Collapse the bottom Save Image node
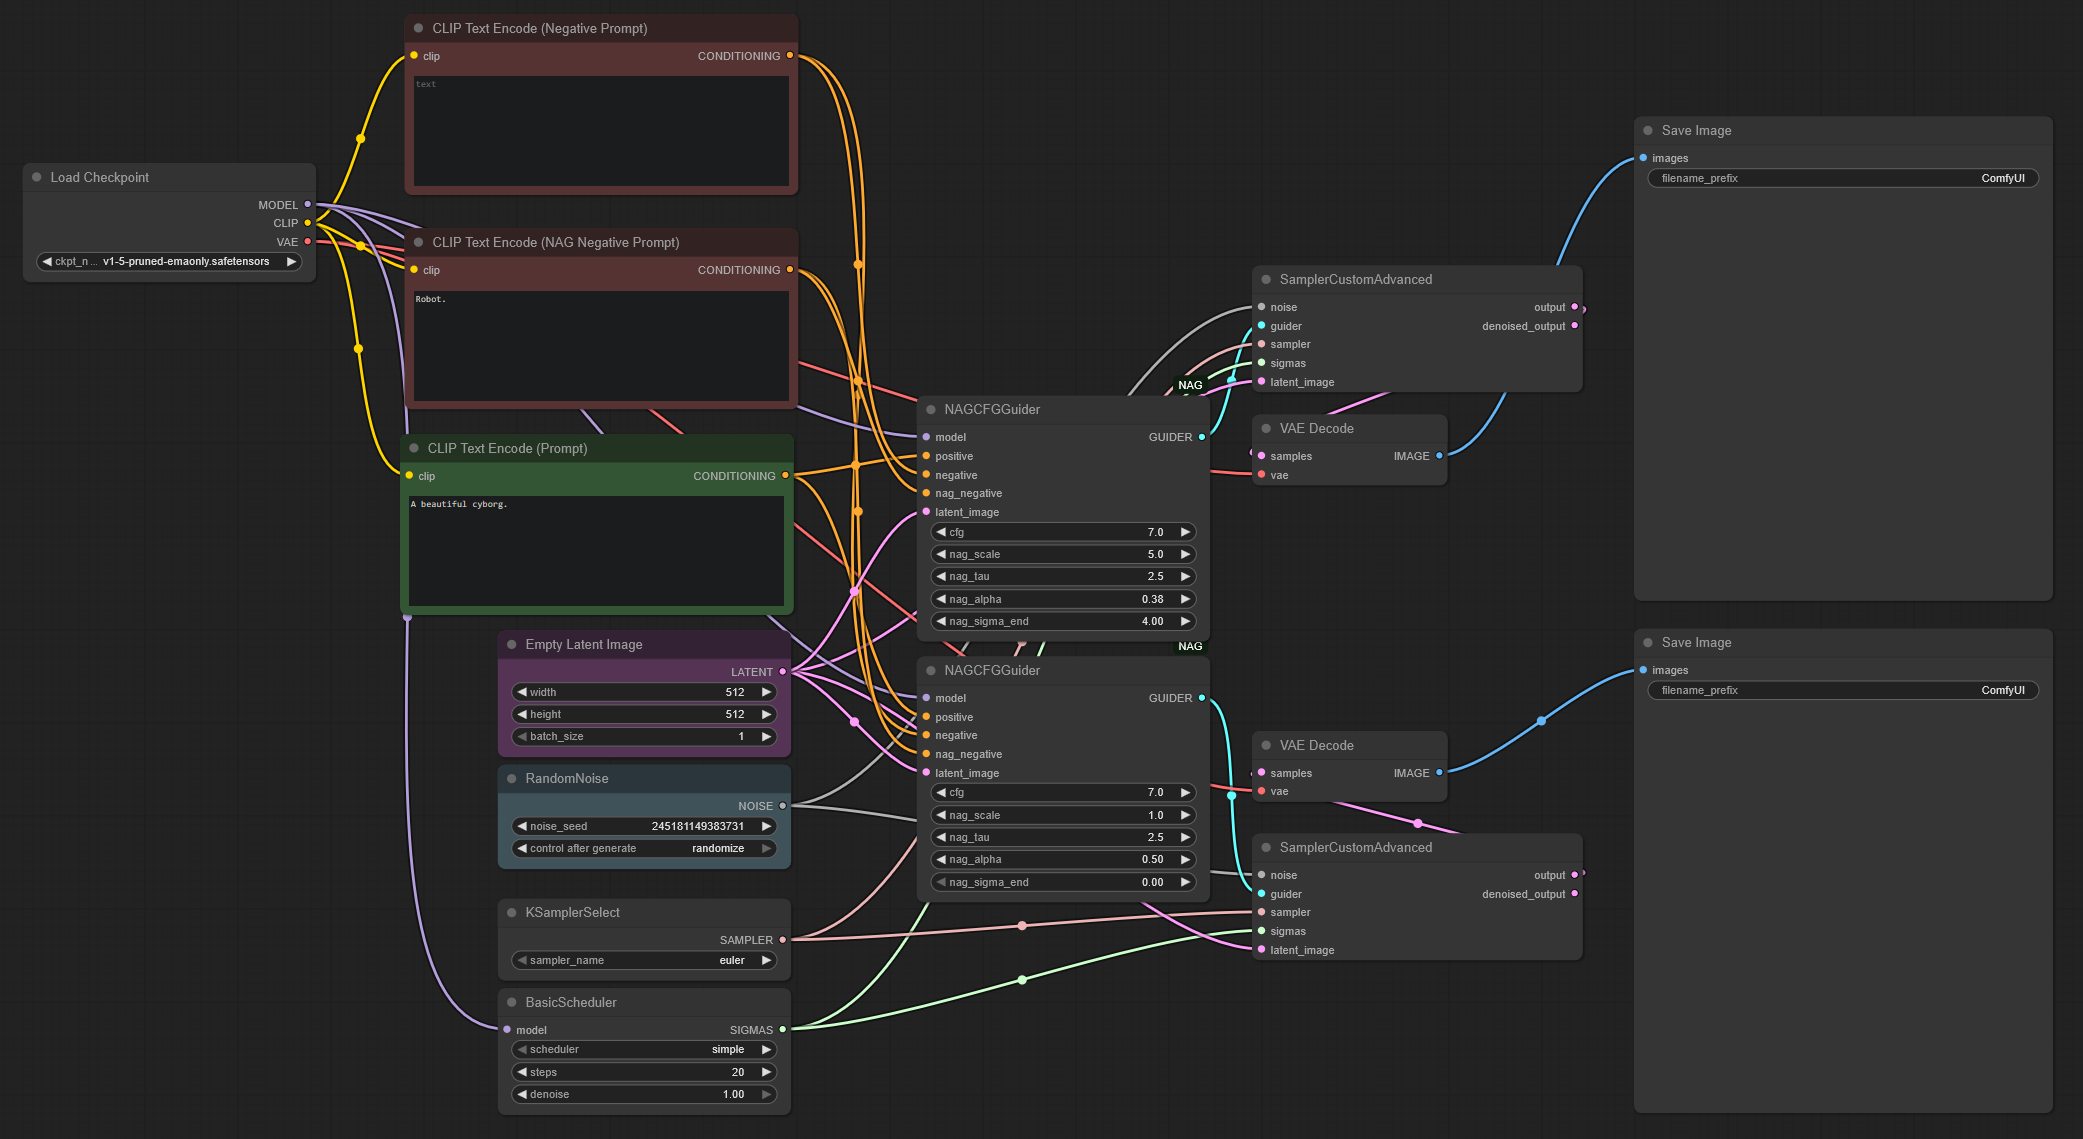The image size is (2083, 1139). coord(1648,642)
